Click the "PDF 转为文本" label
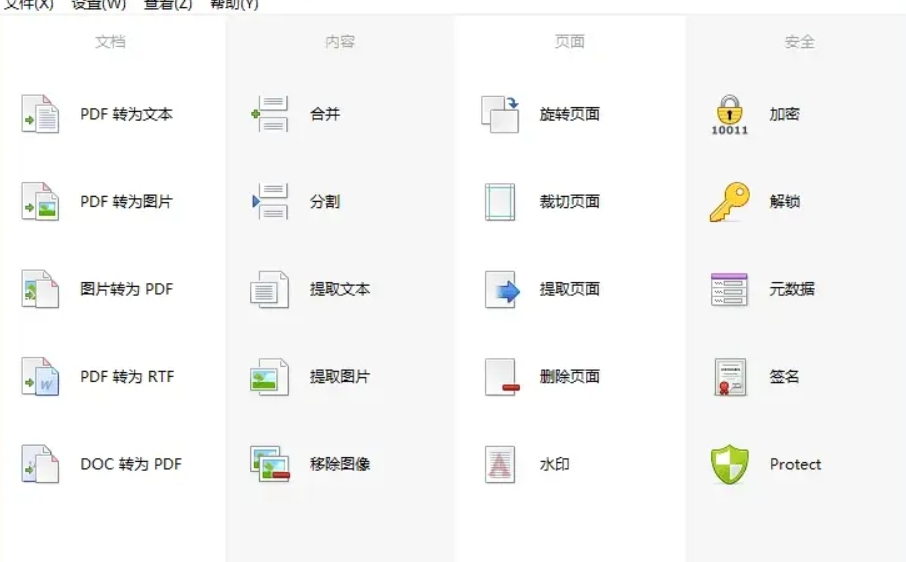The image size is (906, 562). tap(127, 114)
